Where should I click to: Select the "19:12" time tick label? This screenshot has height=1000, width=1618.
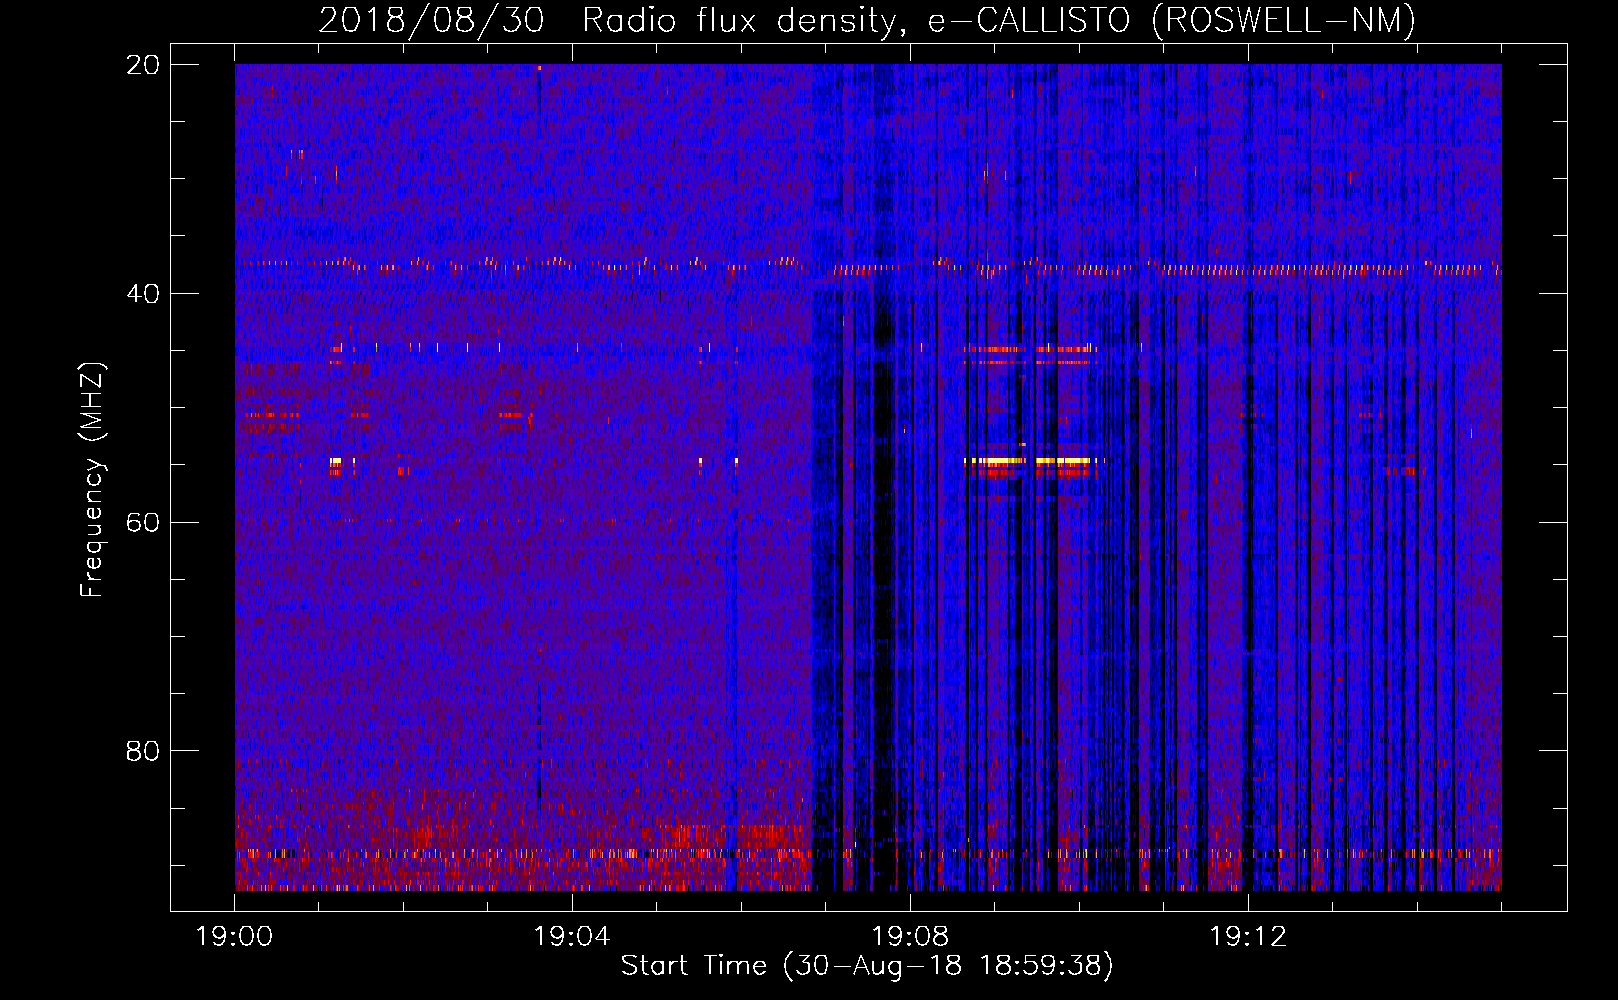tap(1248, 936)
